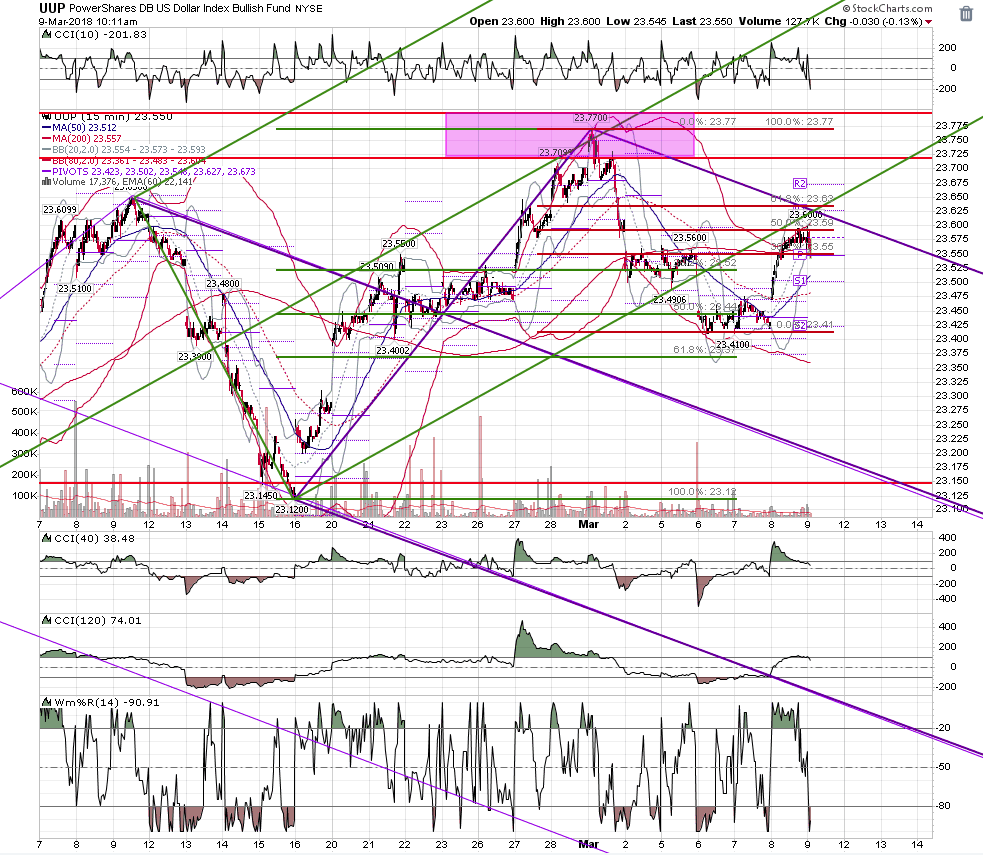Click the 'Chg -0.030 (-0.13%)' value
This screenshot has width=983, height=855.
click(873, 21)
